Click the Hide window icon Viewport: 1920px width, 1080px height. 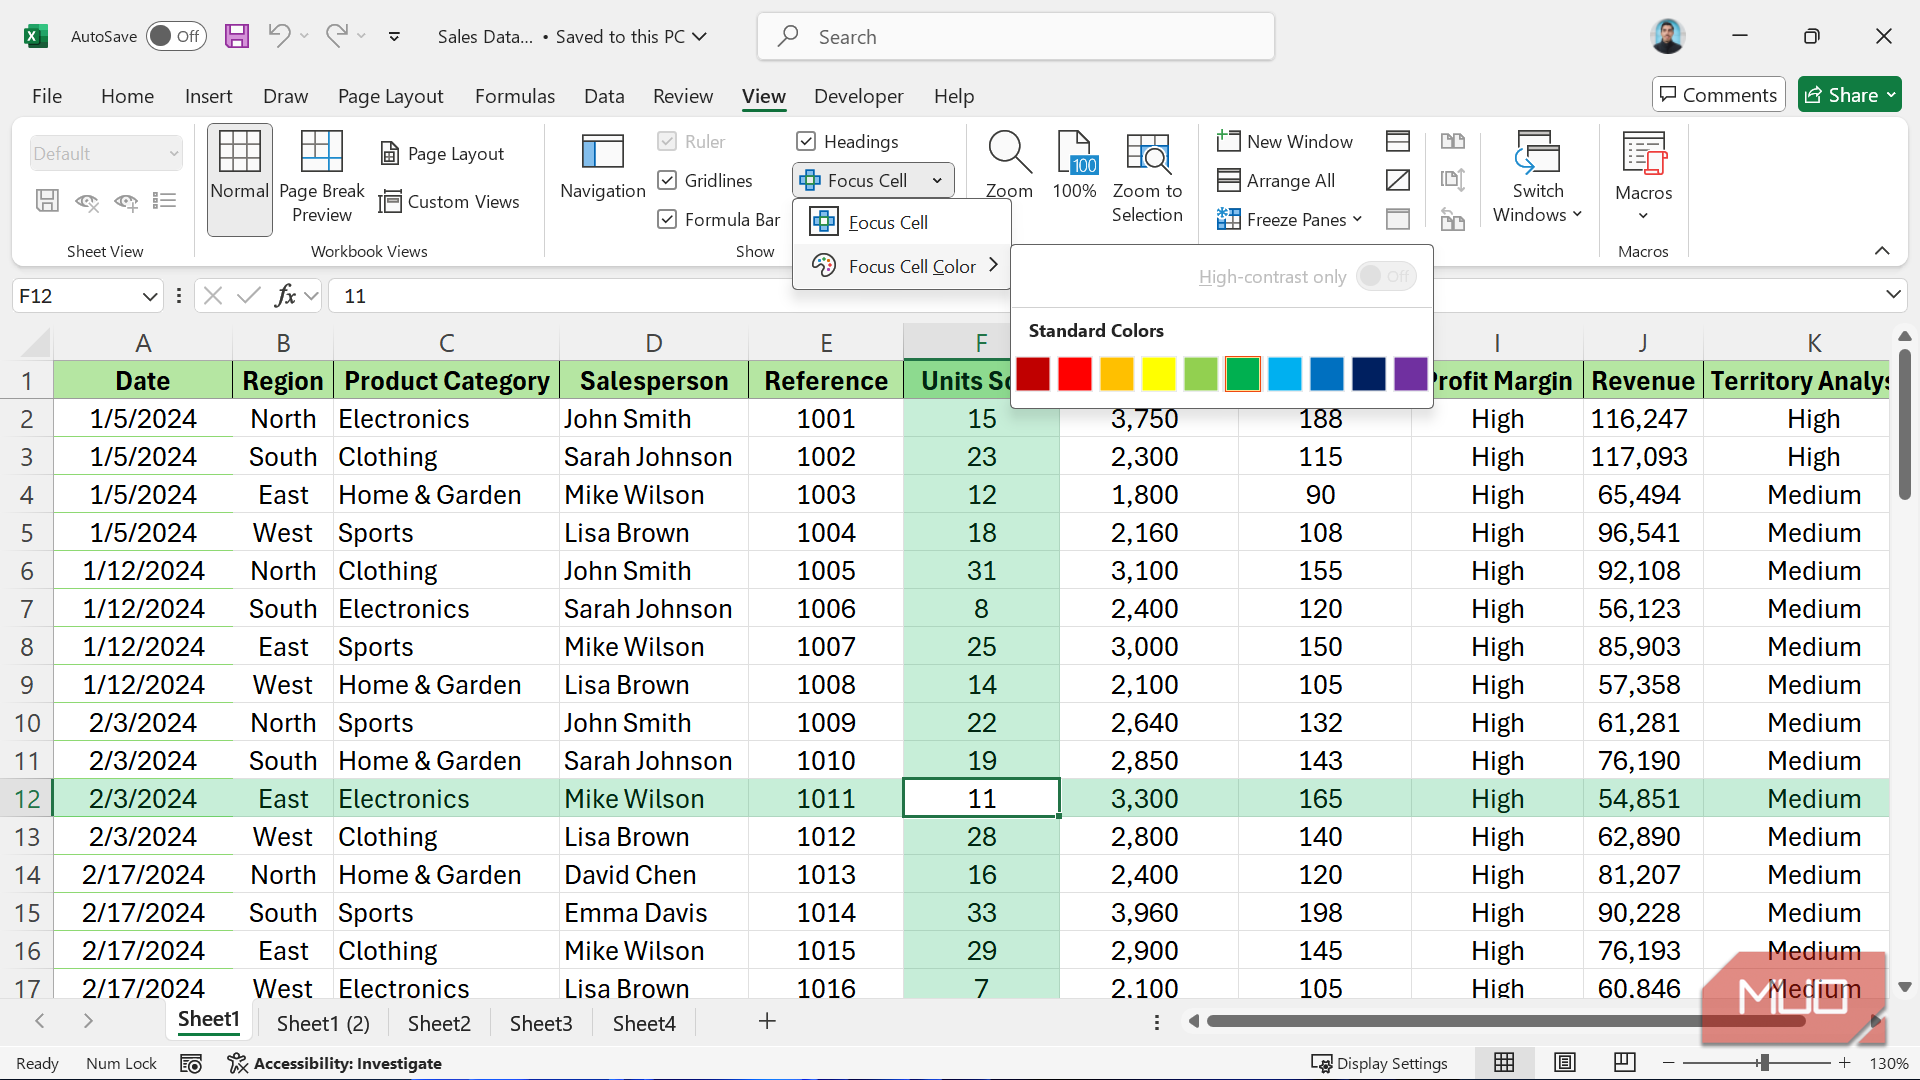pyautogui.click(x=1398, y=180)
